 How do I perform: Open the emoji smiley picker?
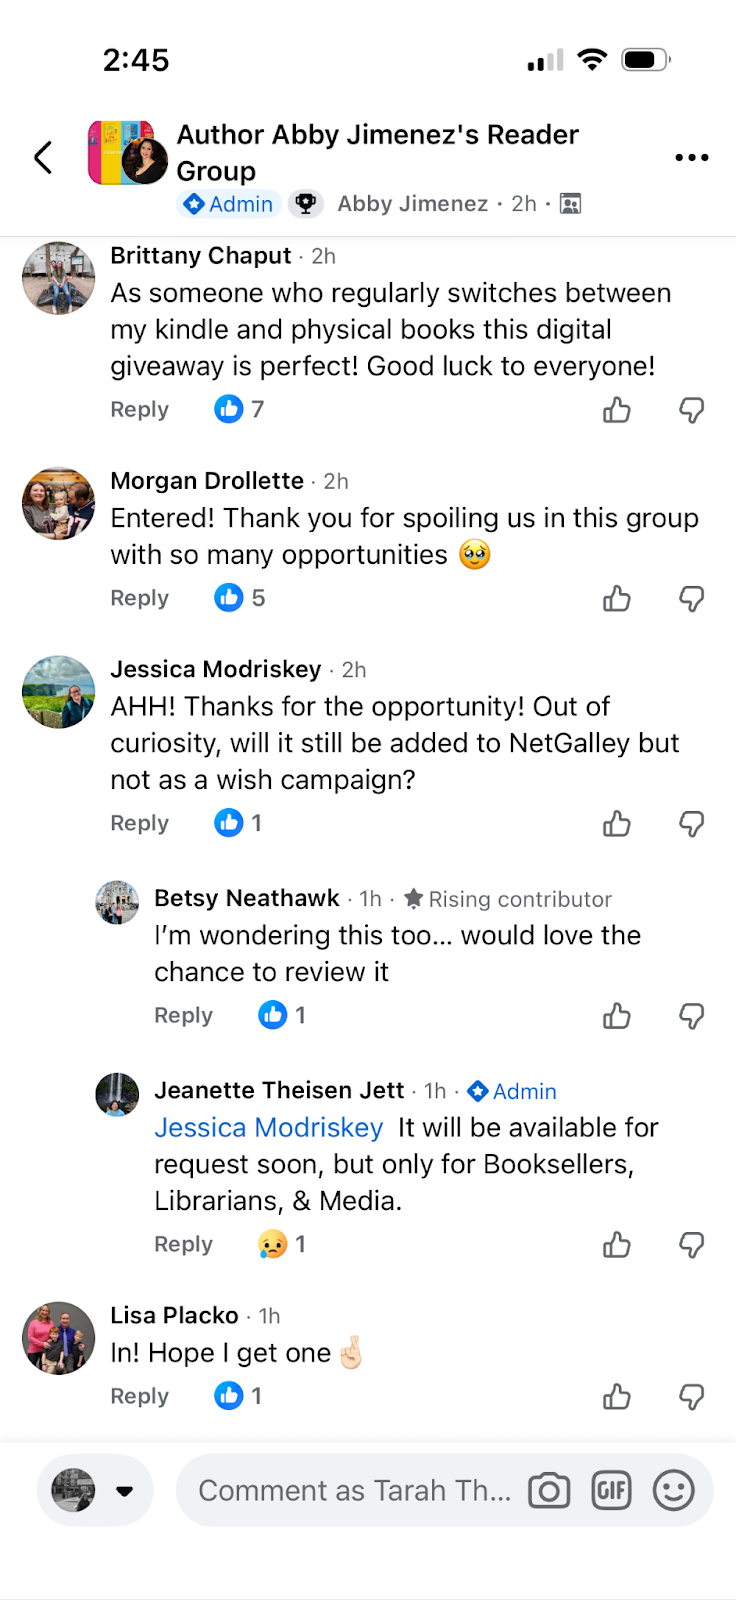pyautogui.click(x=673, y=1491)
